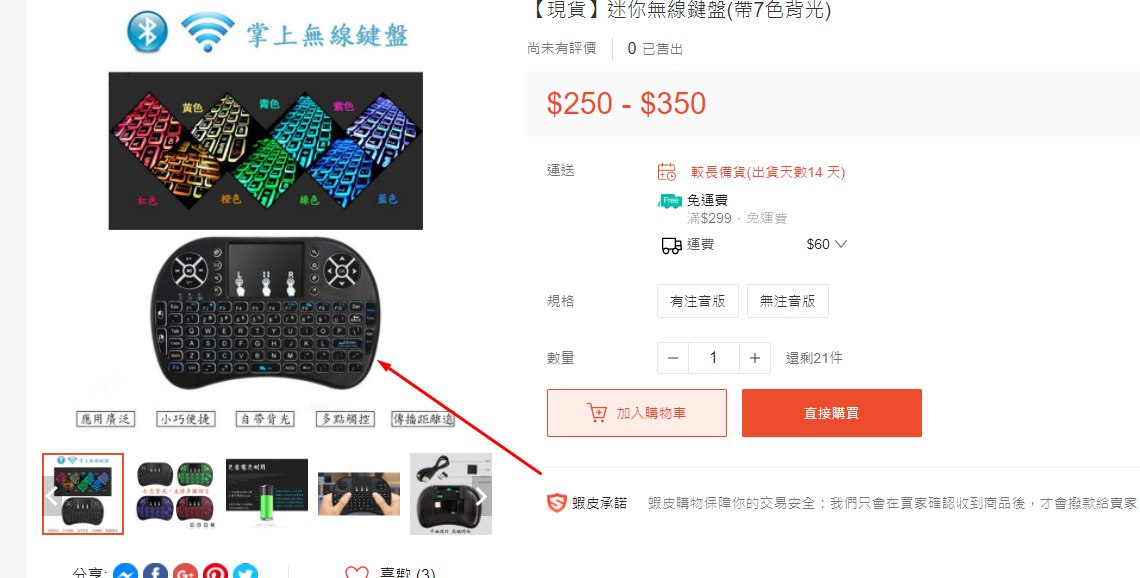Select four-color keyboards thumbnail
Screen dimensions: 1140x578
[174, 494]
